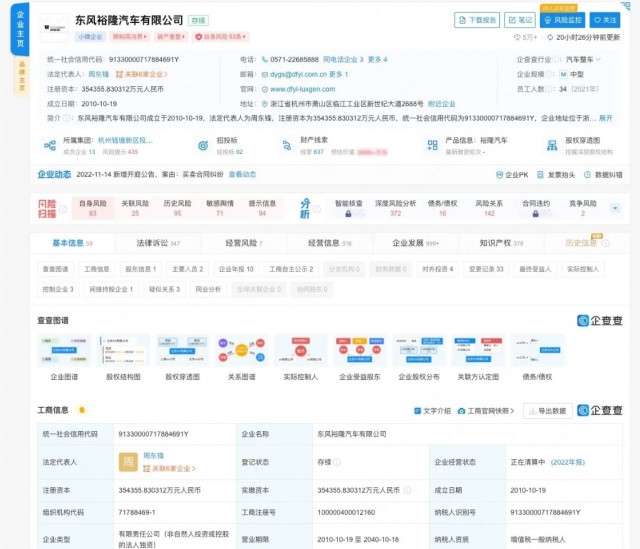Screen dimensions: 640x549
Task: Open the 企业主页 sidebar tab
Action: click(x=20, y=29)
